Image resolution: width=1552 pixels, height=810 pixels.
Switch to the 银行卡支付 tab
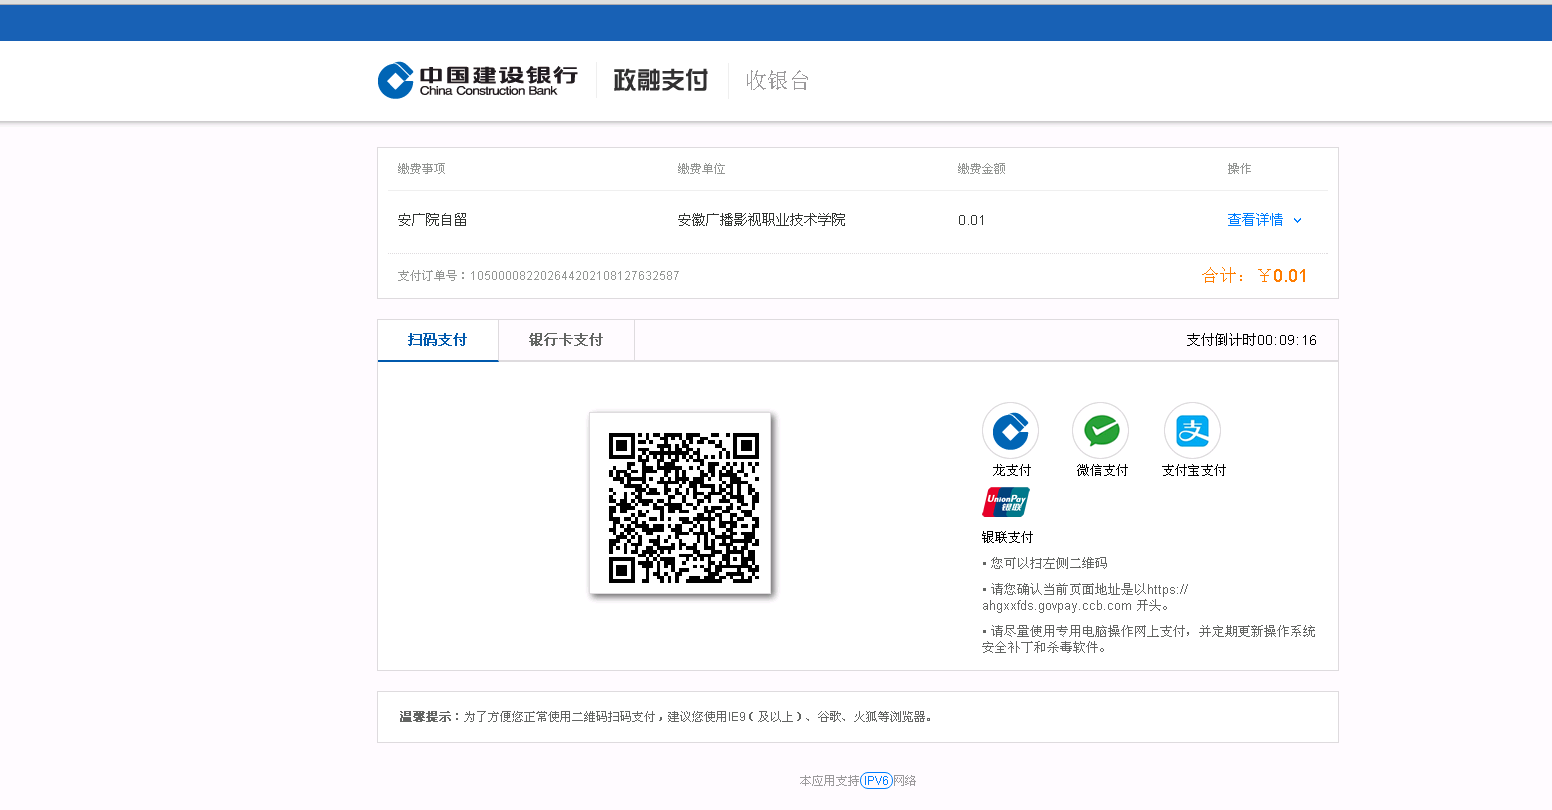coord(566,340)
